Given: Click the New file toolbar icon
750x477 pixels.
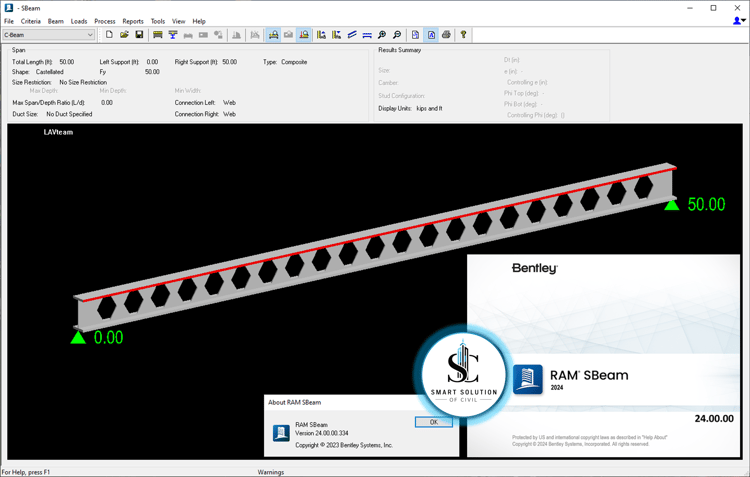Looking at the screenshot, I should tap(109, 34).
